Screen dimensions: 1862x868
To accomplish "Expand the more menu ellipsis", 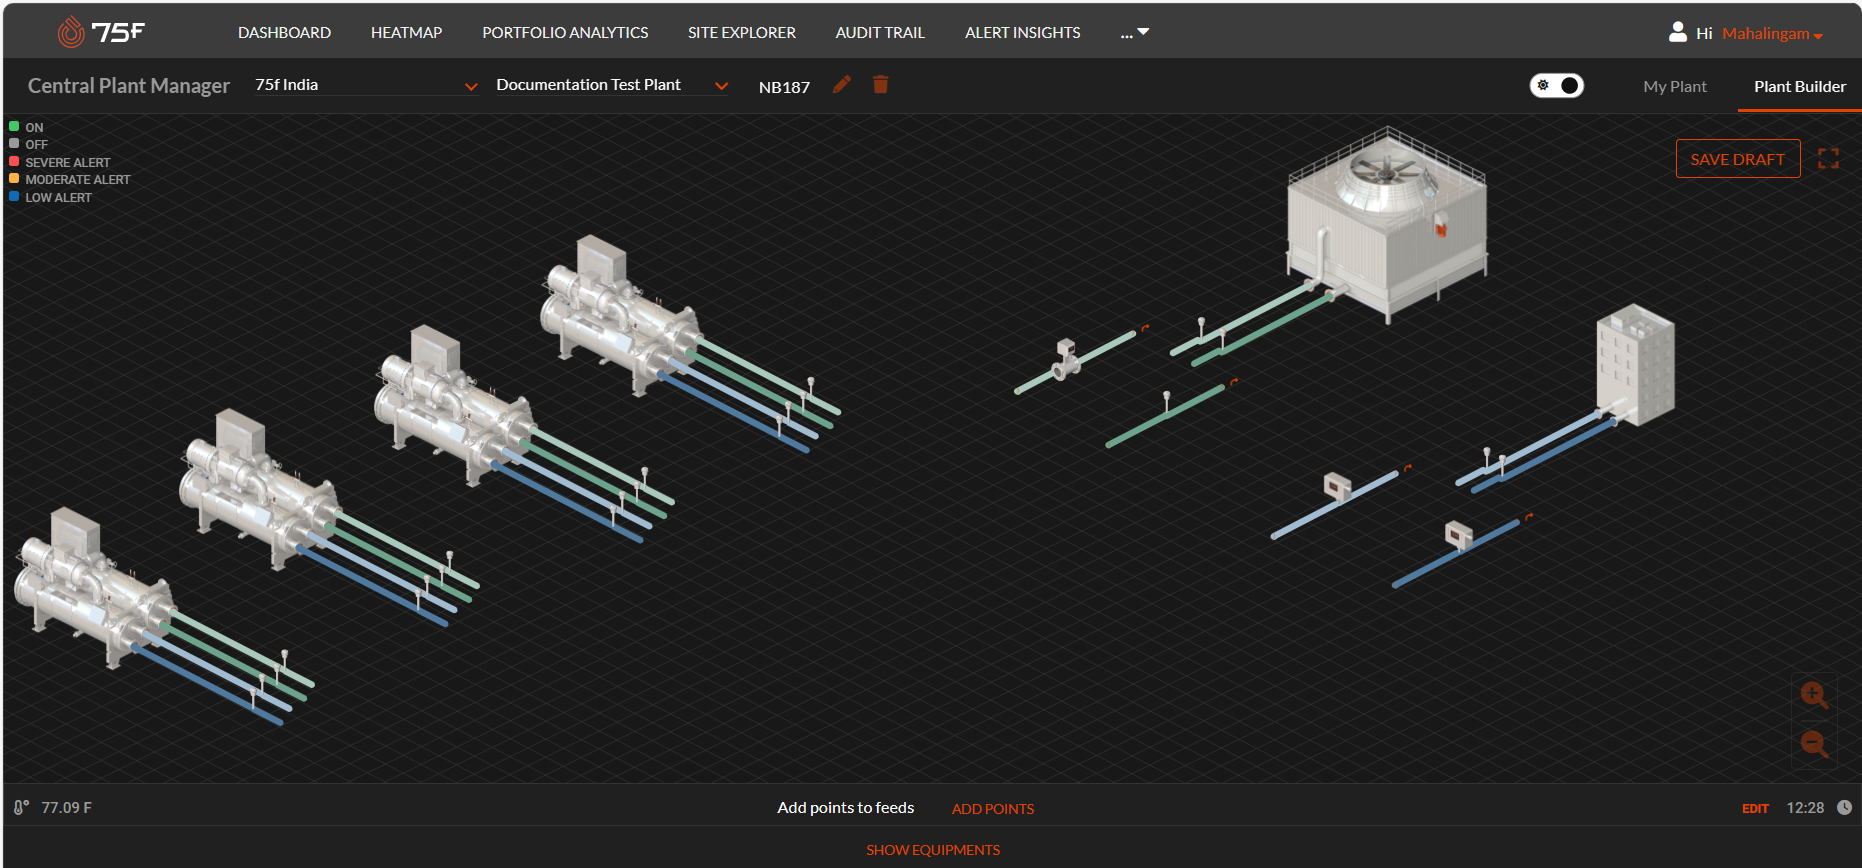I will [1134, 33].
